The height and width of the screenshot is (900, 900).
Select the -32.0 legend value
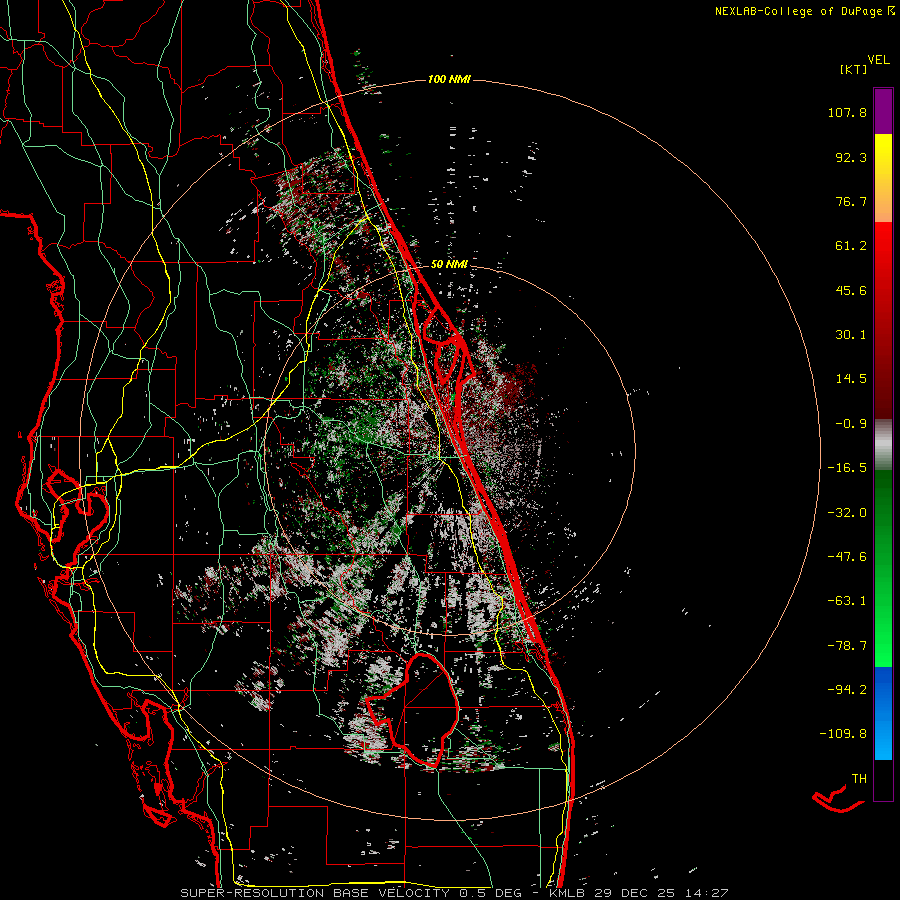click(847, 513)
